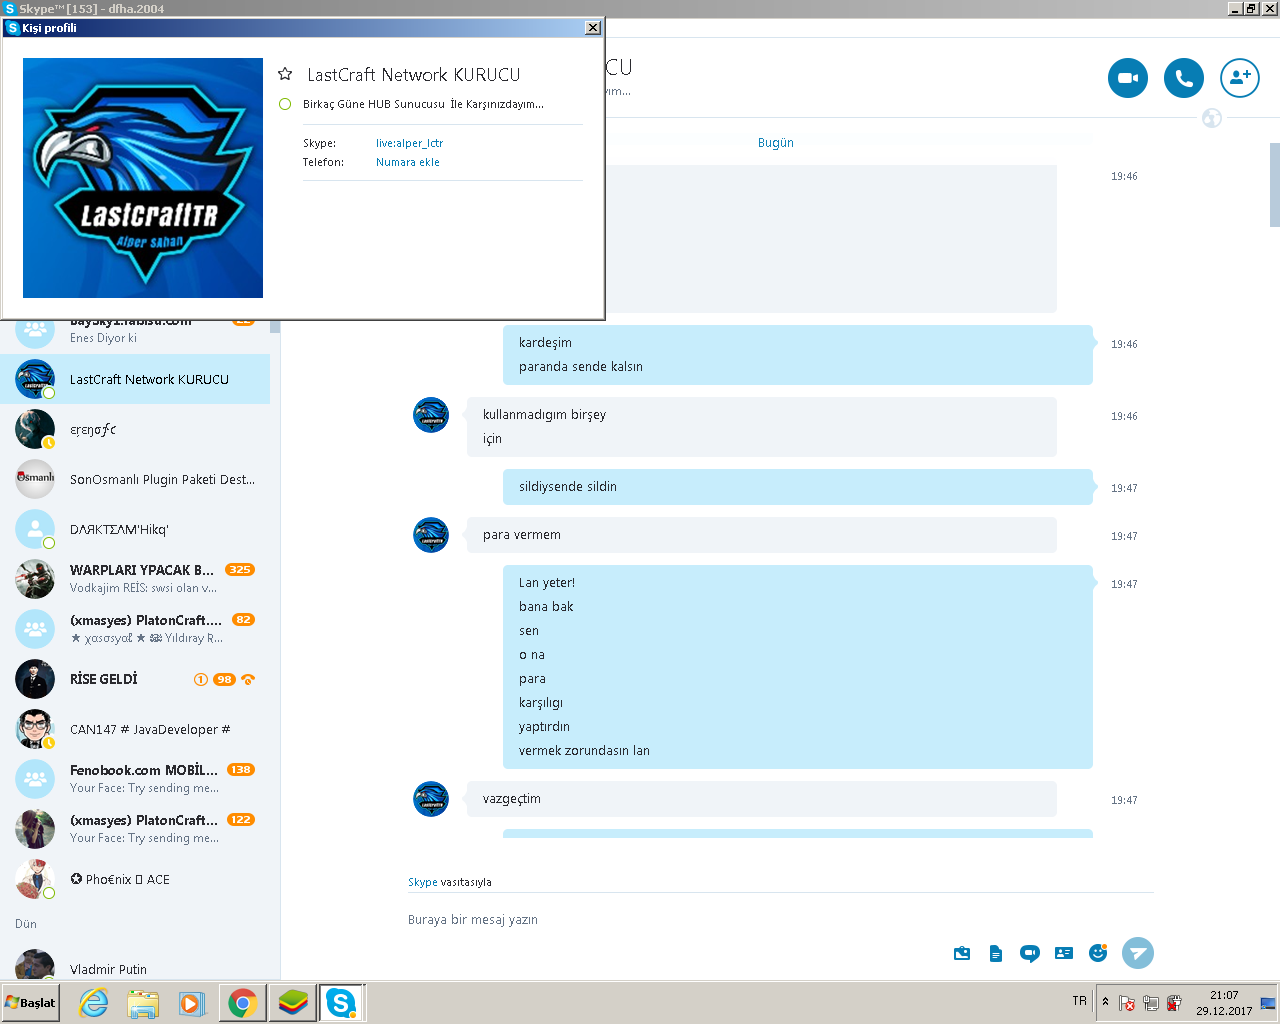Click the live:alper_lctr Skype name link
The height and width of the screenshot is (1024, 1280).
pyautogui.click(x=409, y=143)
